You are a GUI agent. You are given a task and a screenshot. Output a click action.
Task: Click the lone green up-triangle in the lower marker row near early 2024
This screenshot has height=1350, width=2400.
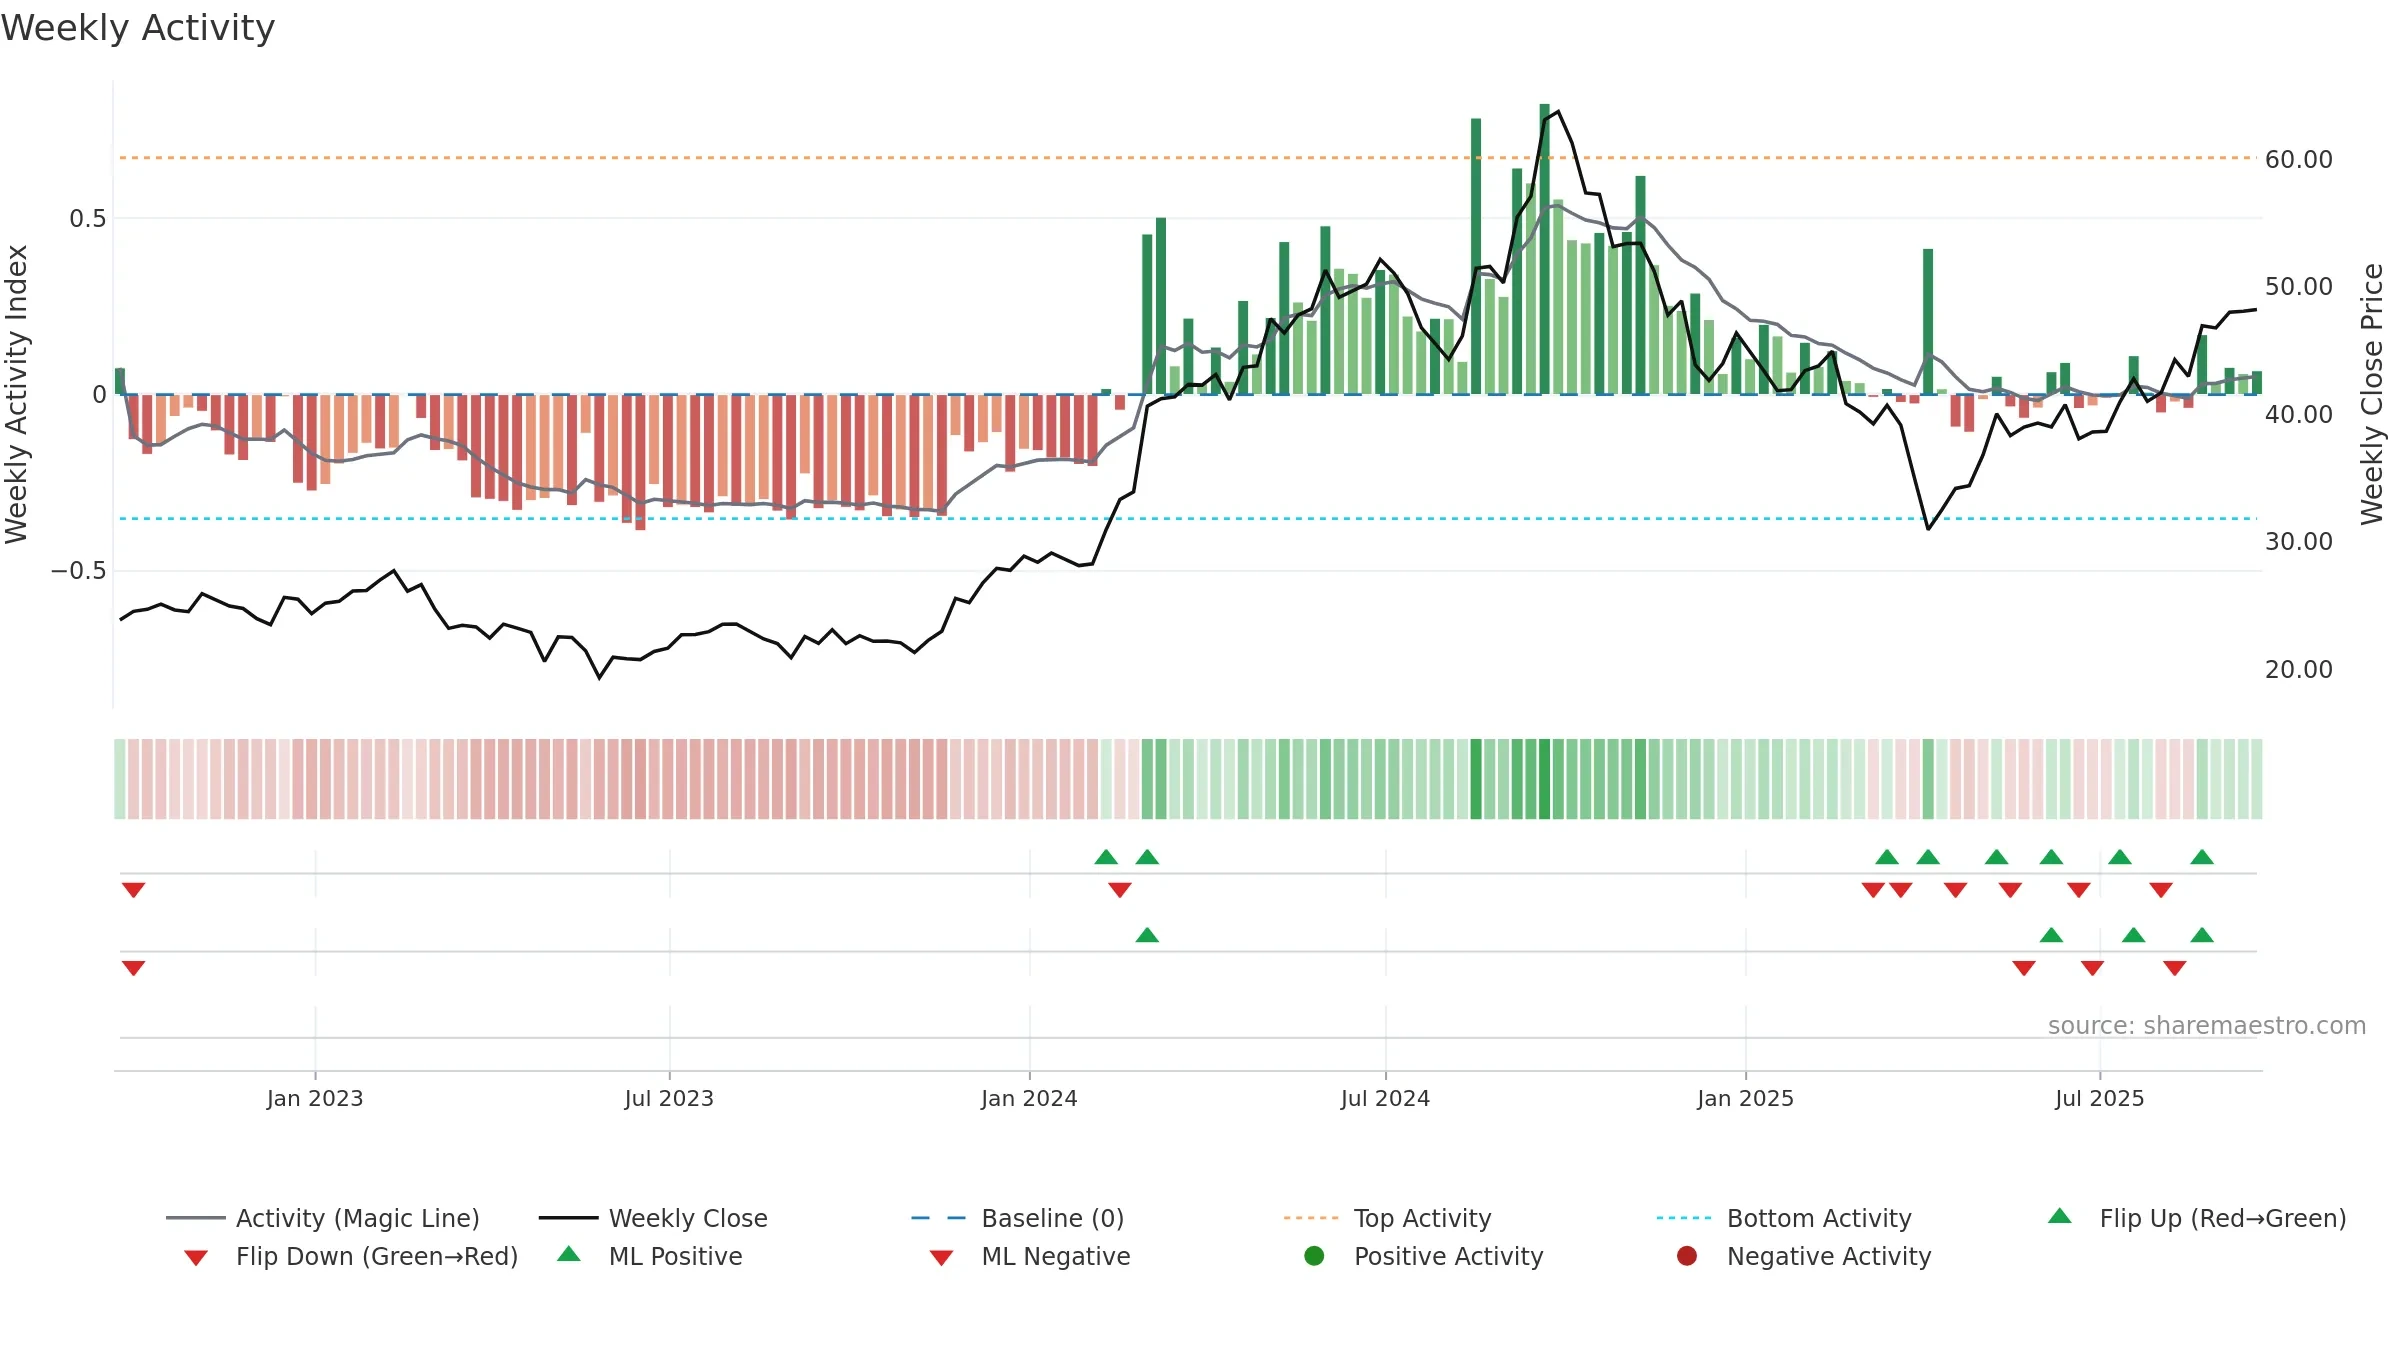(x=1147, y=934)
